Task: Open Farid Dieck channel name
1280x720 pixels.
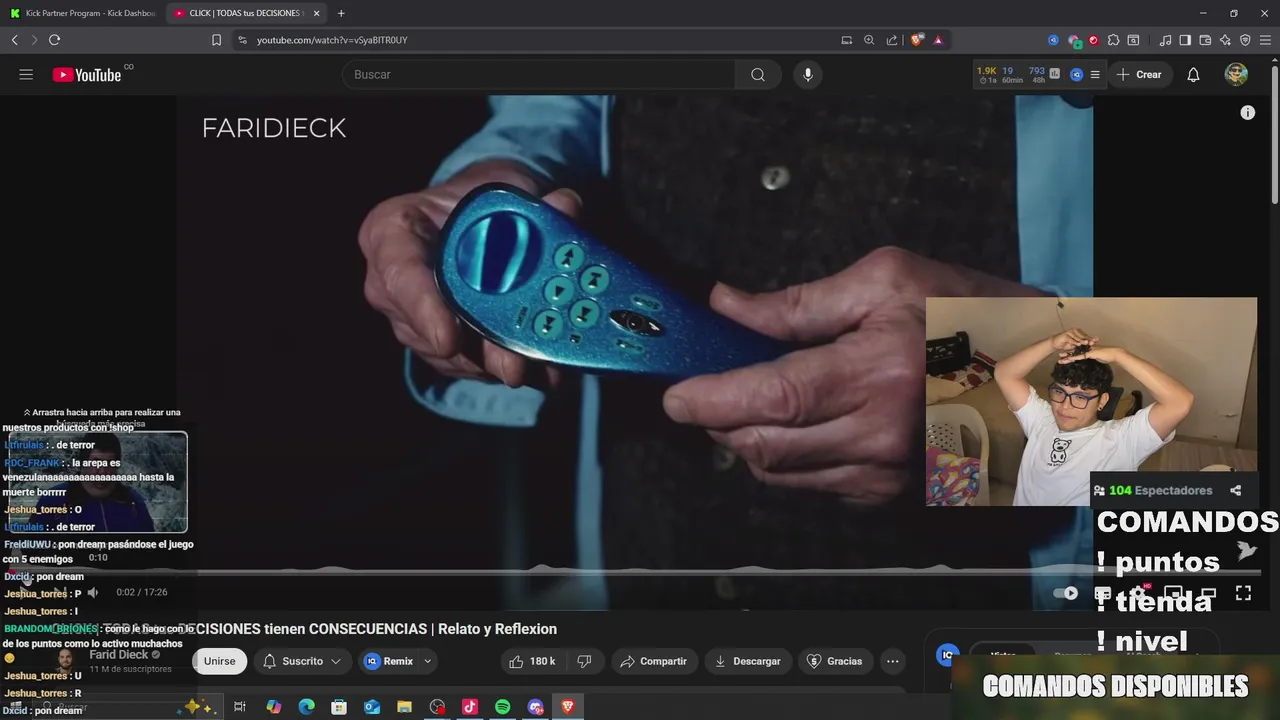Action: pos(119,655)
